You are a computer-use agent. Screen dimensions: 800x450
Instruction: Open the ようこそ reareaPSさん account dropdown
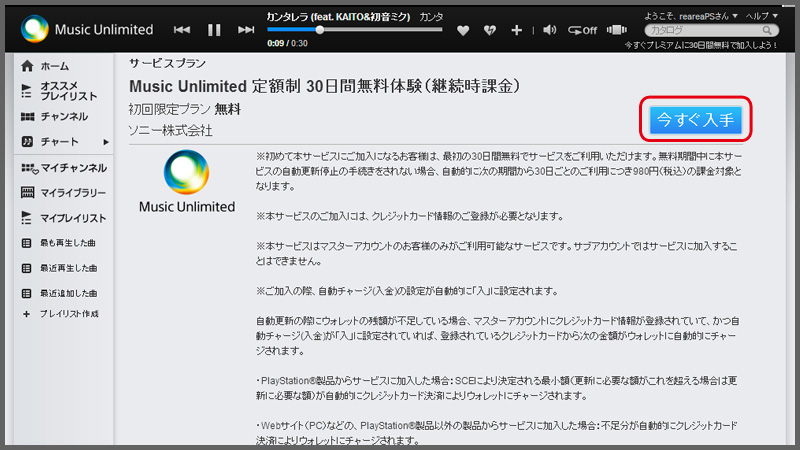pyautogui.click(x=690, y=16)
